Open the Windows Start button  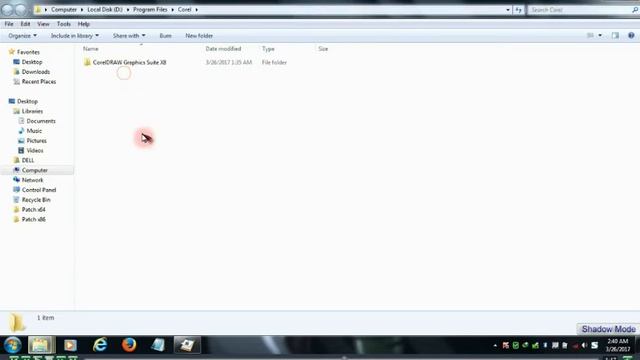tap(13, 345)
